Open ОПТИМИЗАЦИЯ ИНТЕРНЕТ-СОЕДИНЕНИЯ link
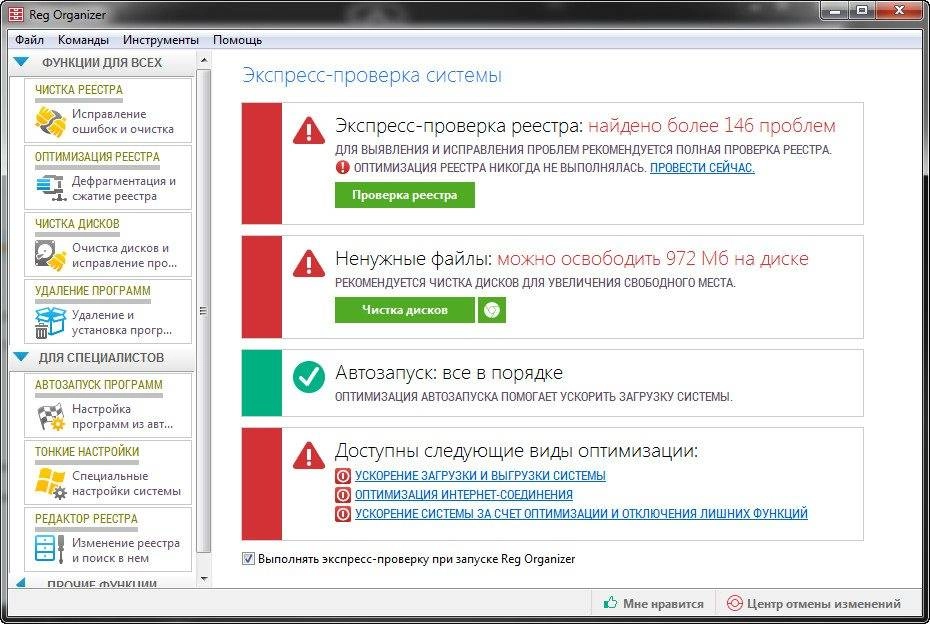 click(464, 495)
